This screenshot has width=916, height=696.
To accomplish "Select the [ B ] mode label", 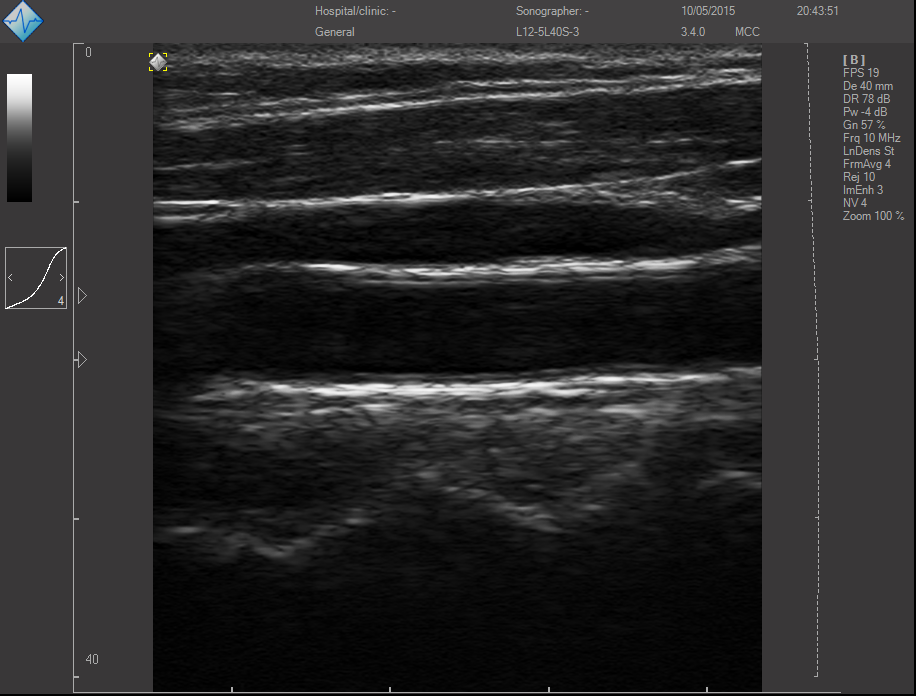I will (854, 60).
